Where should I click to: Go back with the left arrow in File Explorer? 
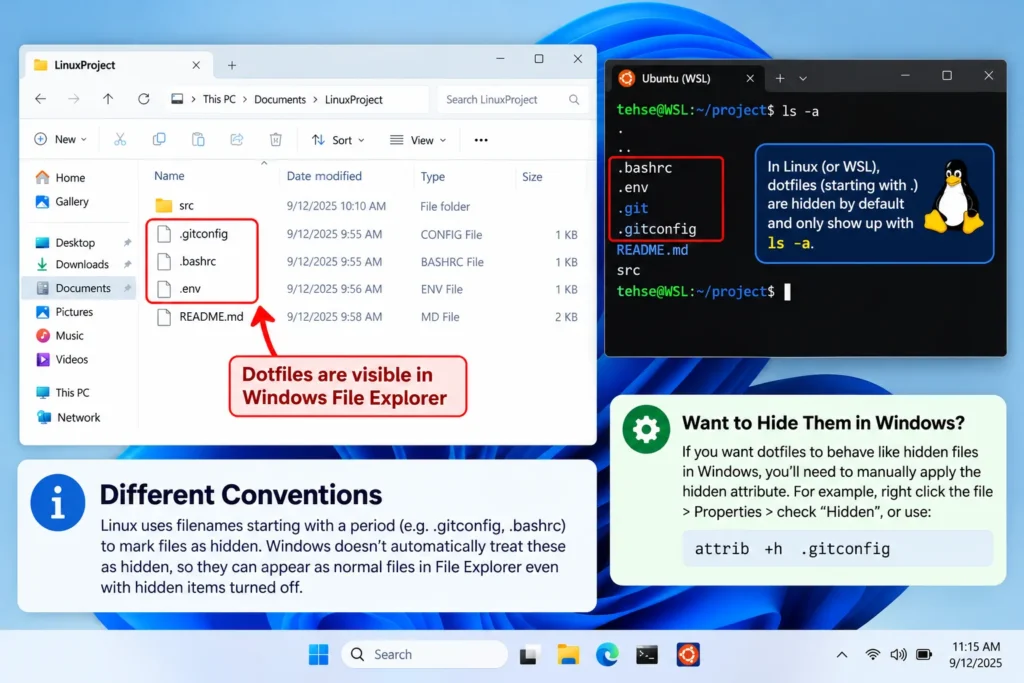click(x=40, y=99)
